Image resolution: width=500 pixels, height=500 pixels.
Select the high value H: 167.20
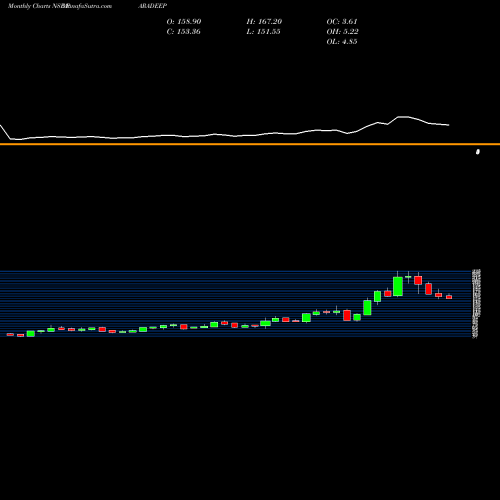(264, 22)
